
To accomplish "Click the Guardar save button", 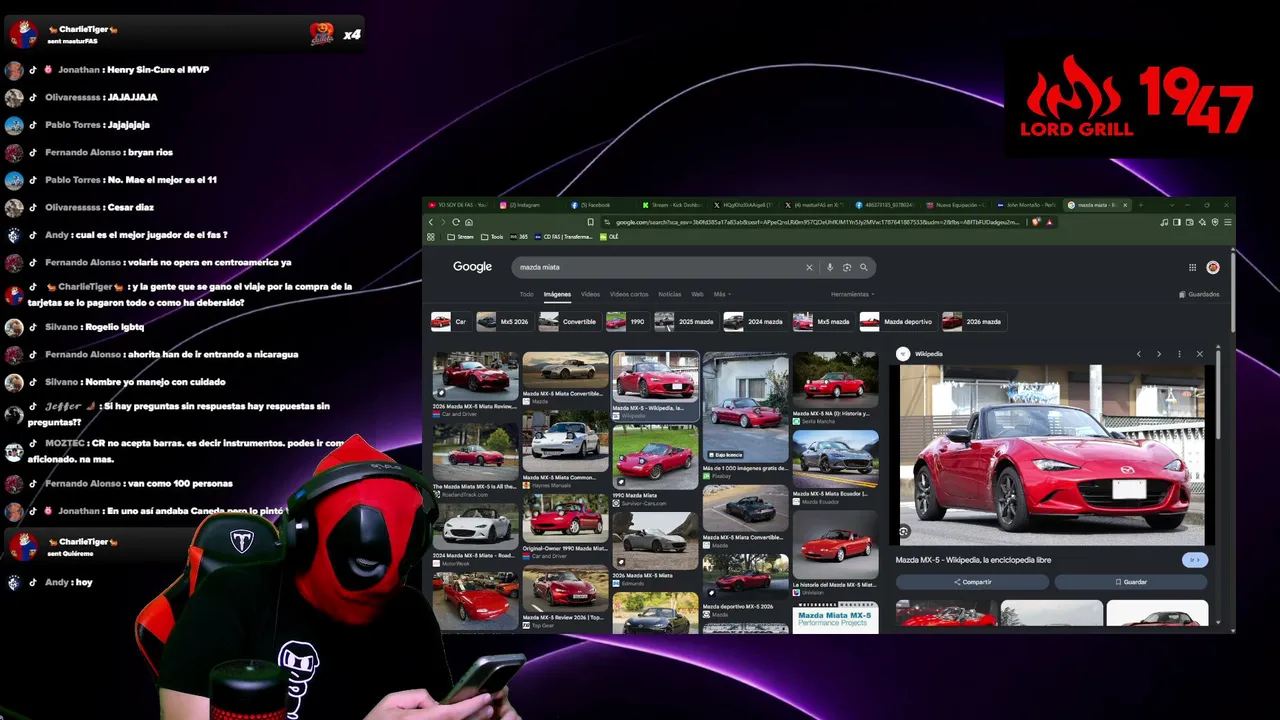I will tap(1131, 582).
